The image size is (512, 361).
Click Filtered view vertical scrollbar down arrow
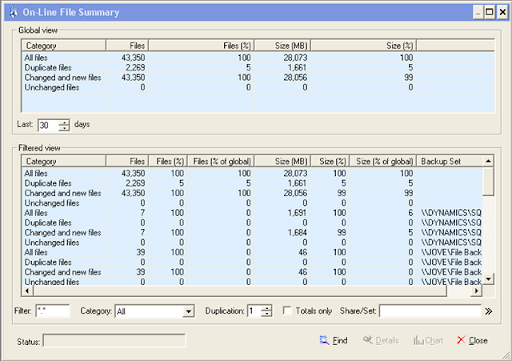(488, 279)
